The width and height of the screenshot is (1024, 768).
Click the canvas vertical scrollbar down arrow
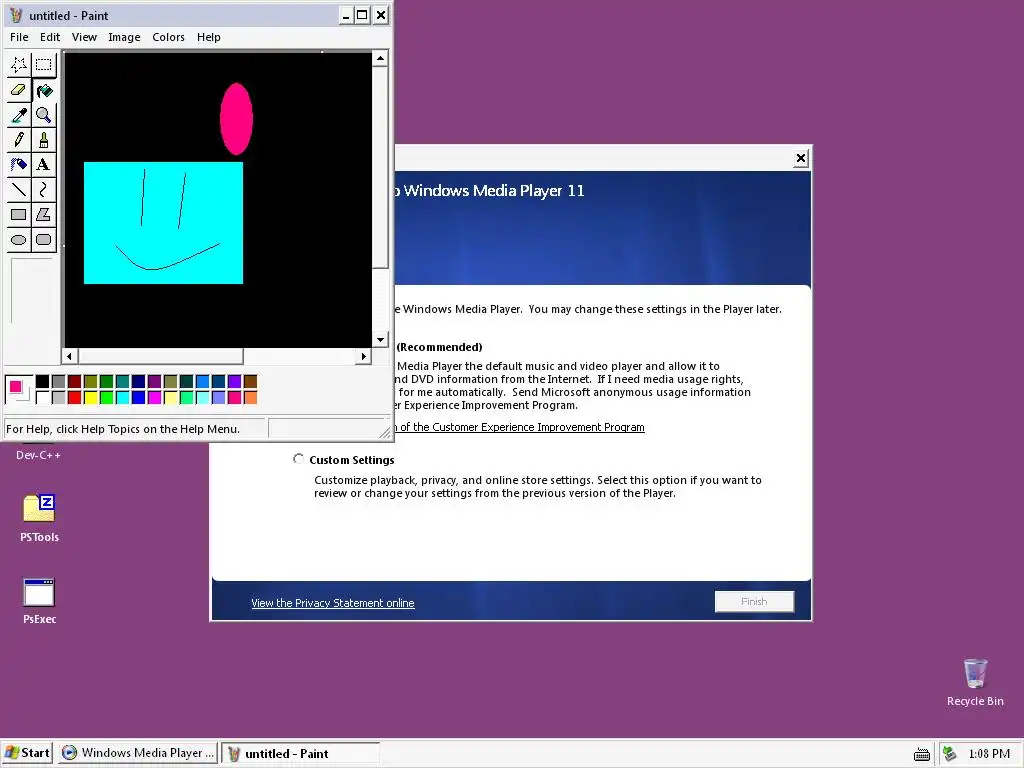(380, 340)
